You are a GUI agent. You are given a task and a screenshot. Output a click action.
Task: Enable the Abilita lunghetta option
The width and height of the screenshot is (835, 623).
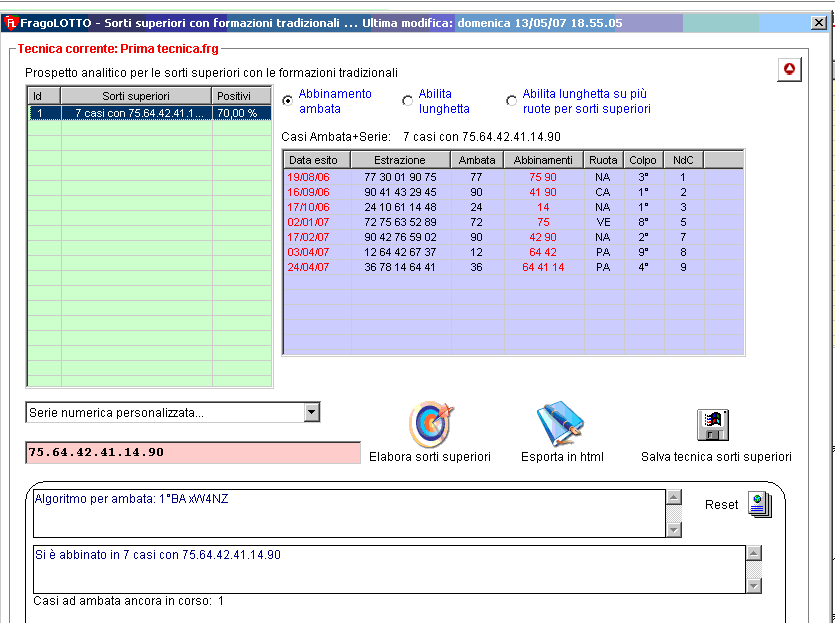407,101
